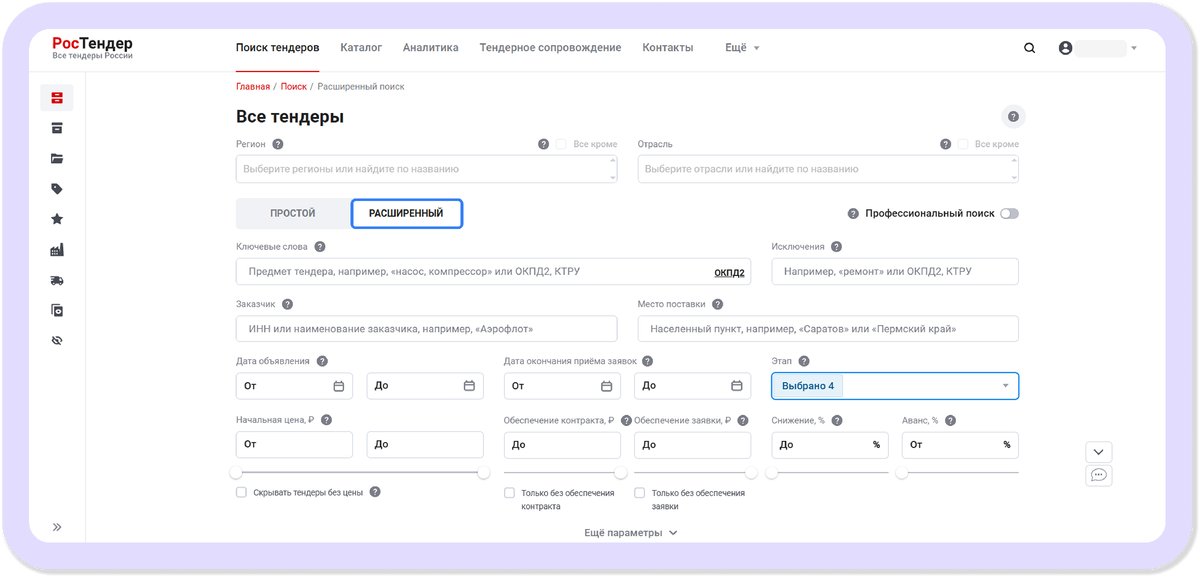This screenshot has height=577, width=1200.
Task: Click help icon next to Этап
Action: 804,361
